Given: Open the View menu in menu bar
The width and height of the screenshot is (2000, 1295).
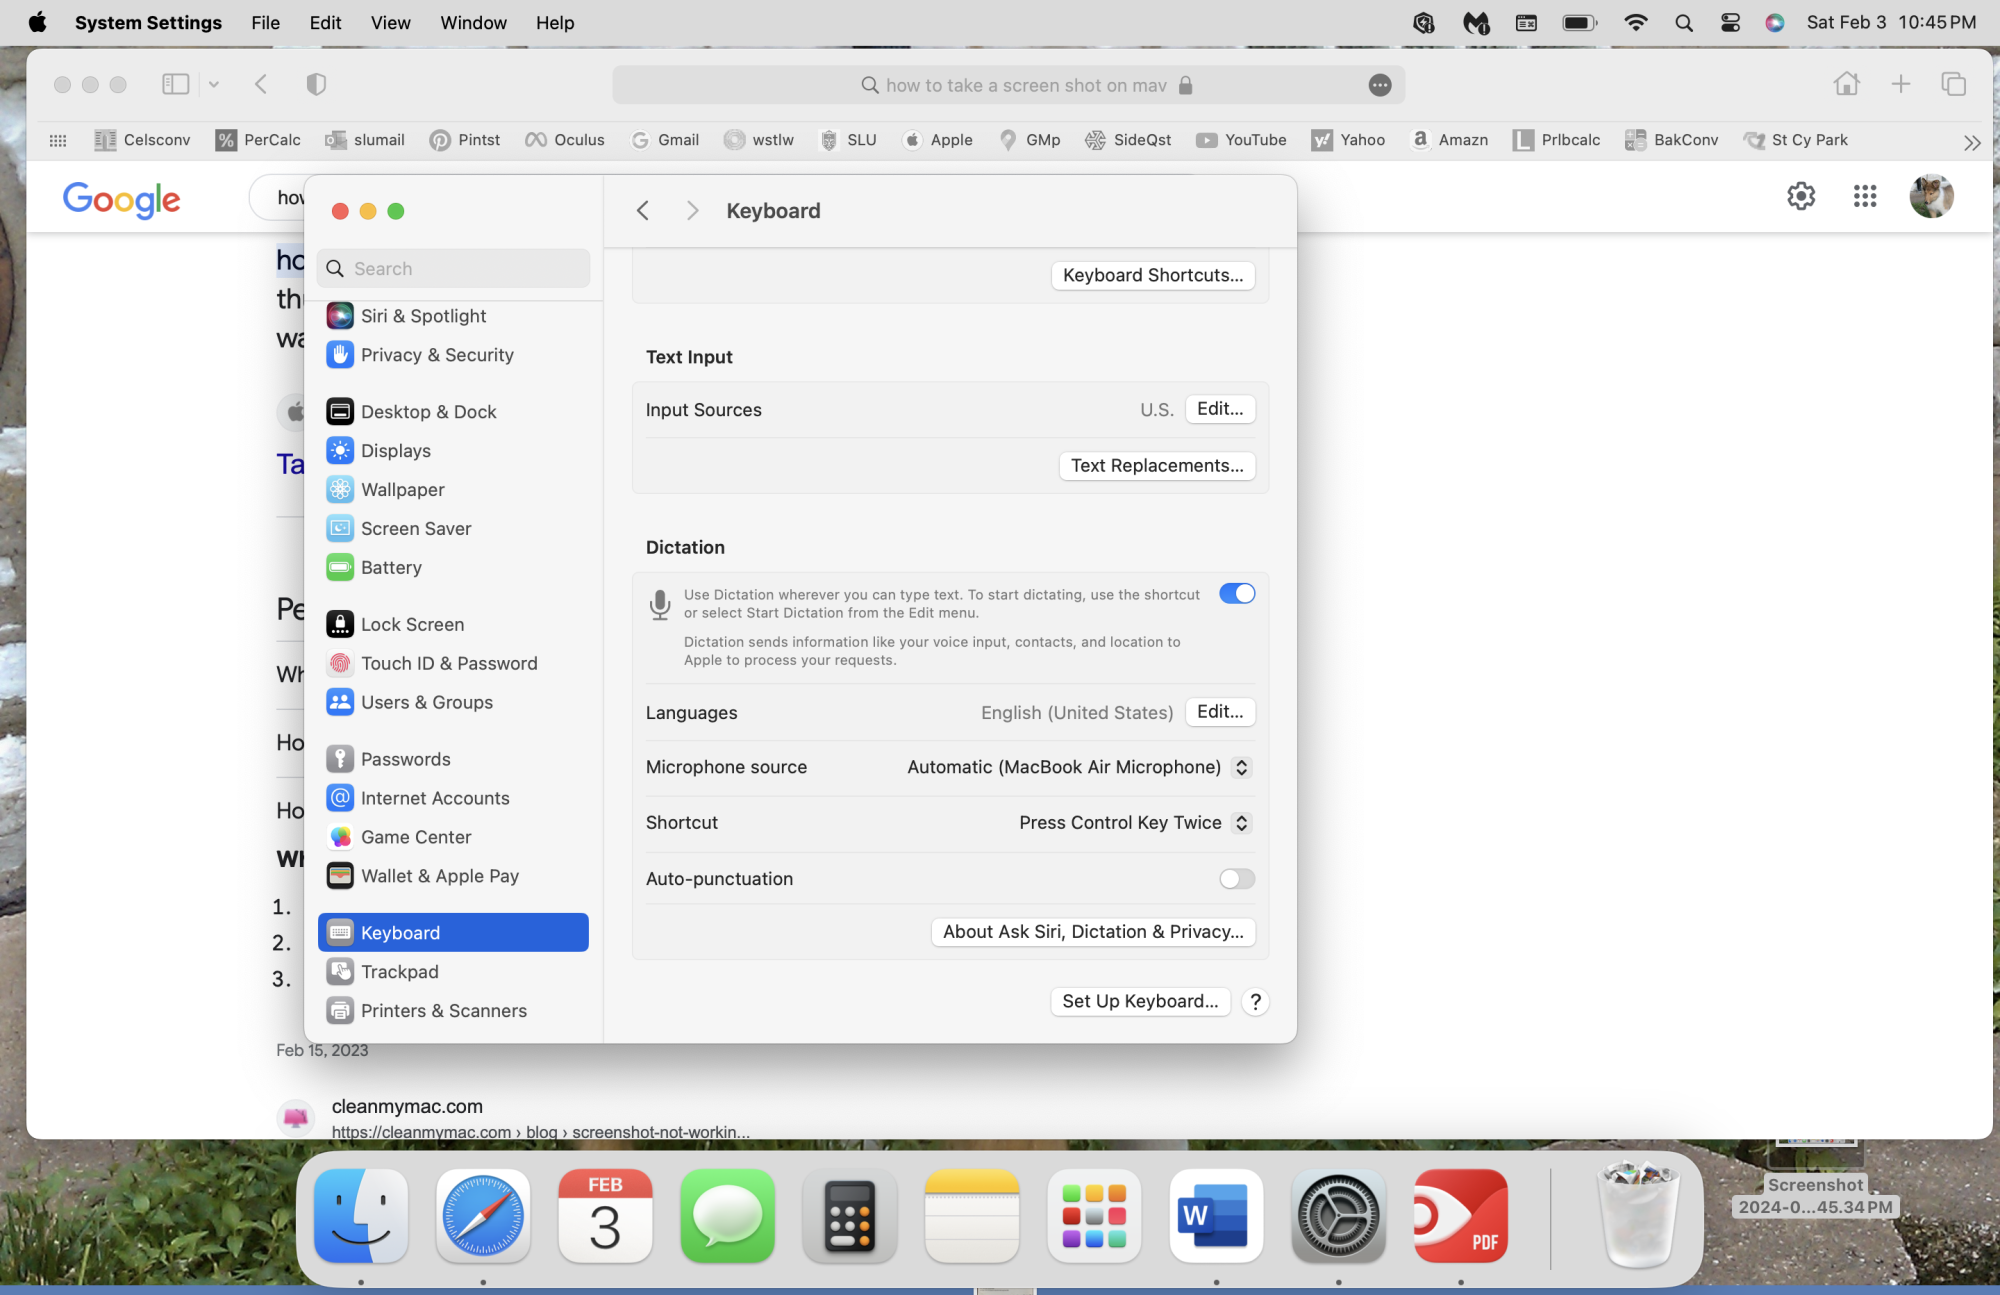Looking at the screenshot, I should pos(390,23).
